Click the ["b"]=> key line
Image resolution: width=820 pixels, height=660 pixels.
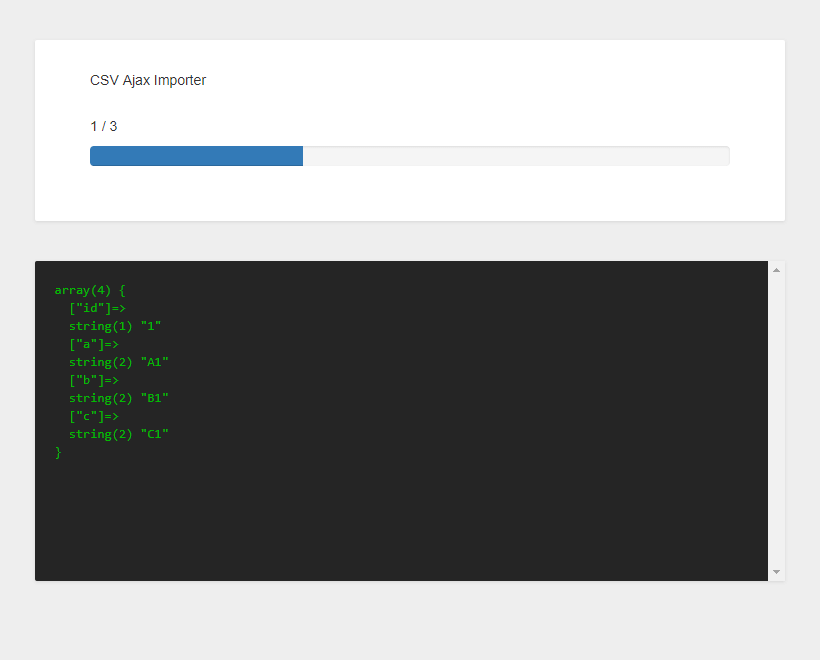point(94,380)
